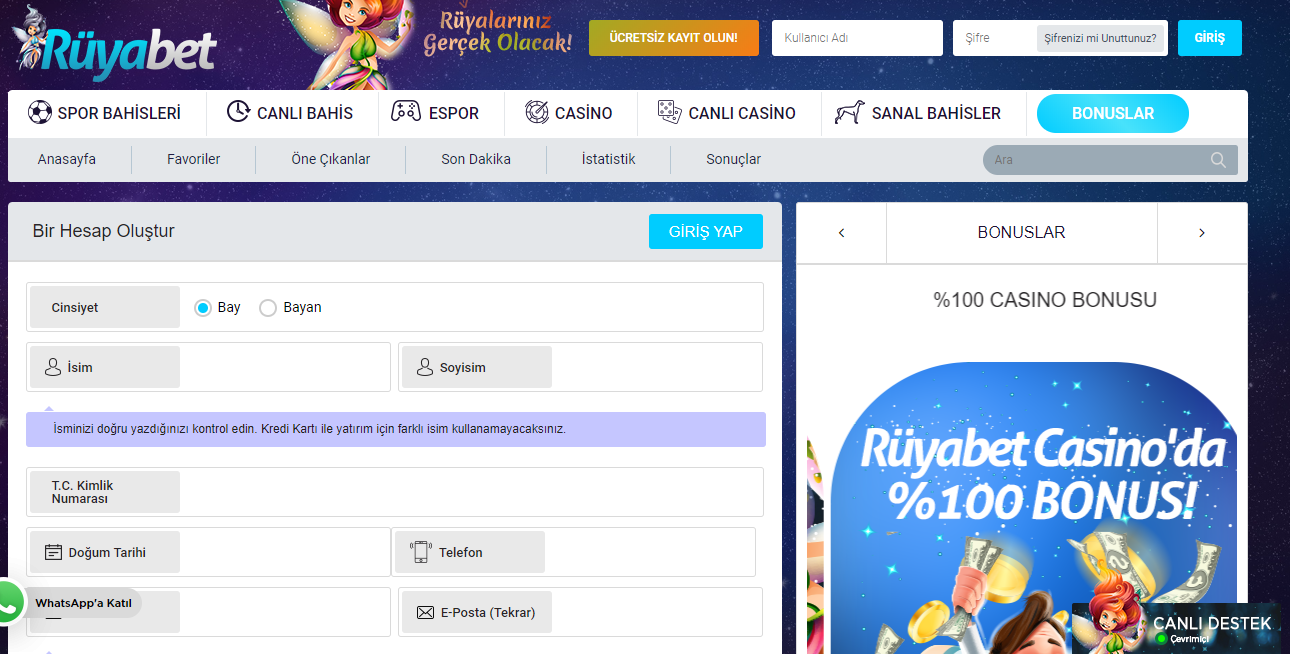Focus the Doğum Tarihi field

208,552
